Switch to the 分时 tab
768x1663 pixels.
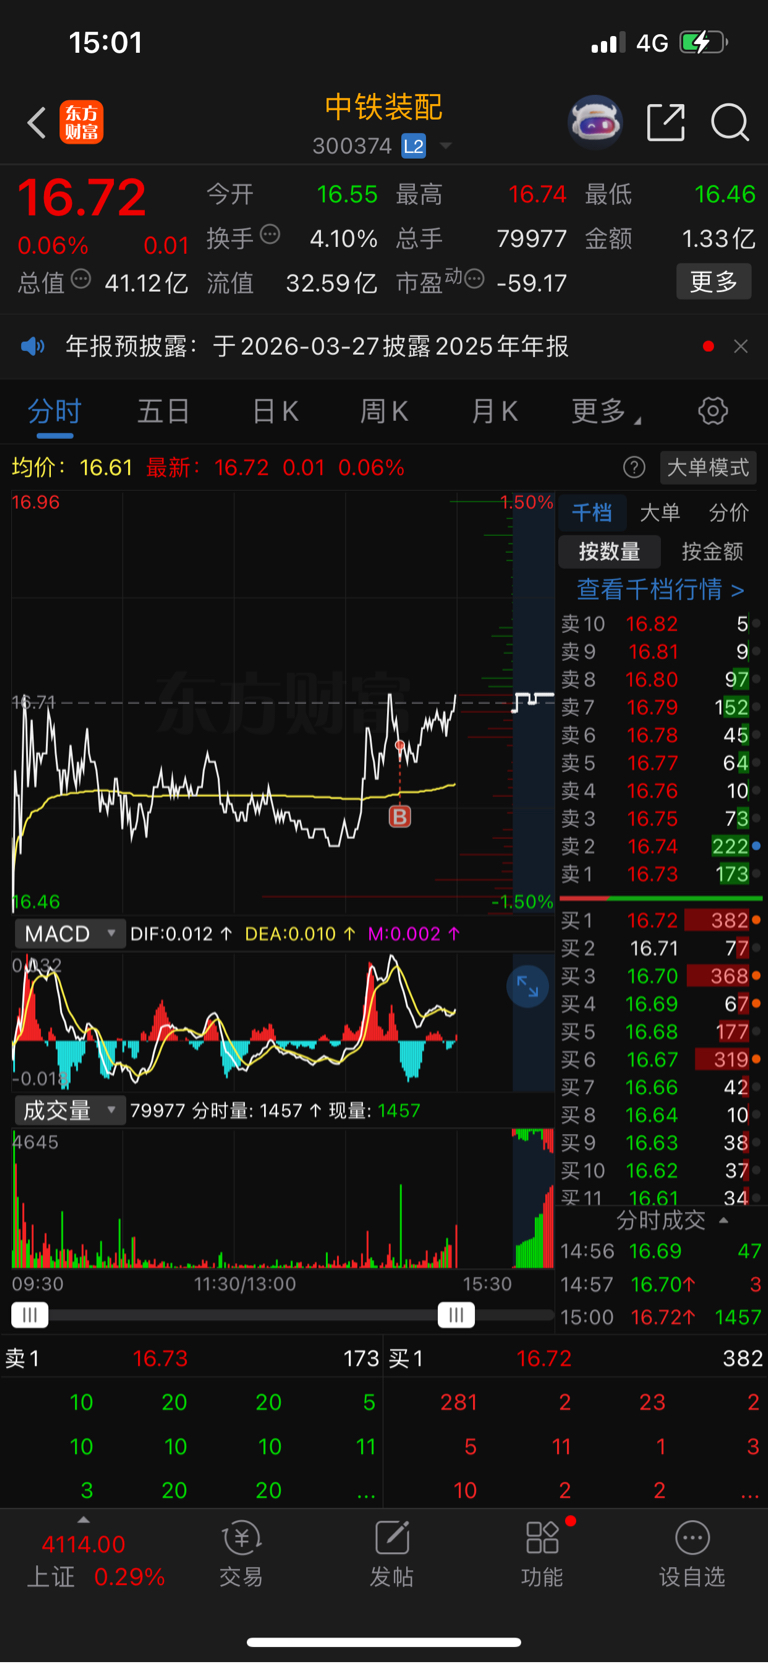click(x=54, y=411)
